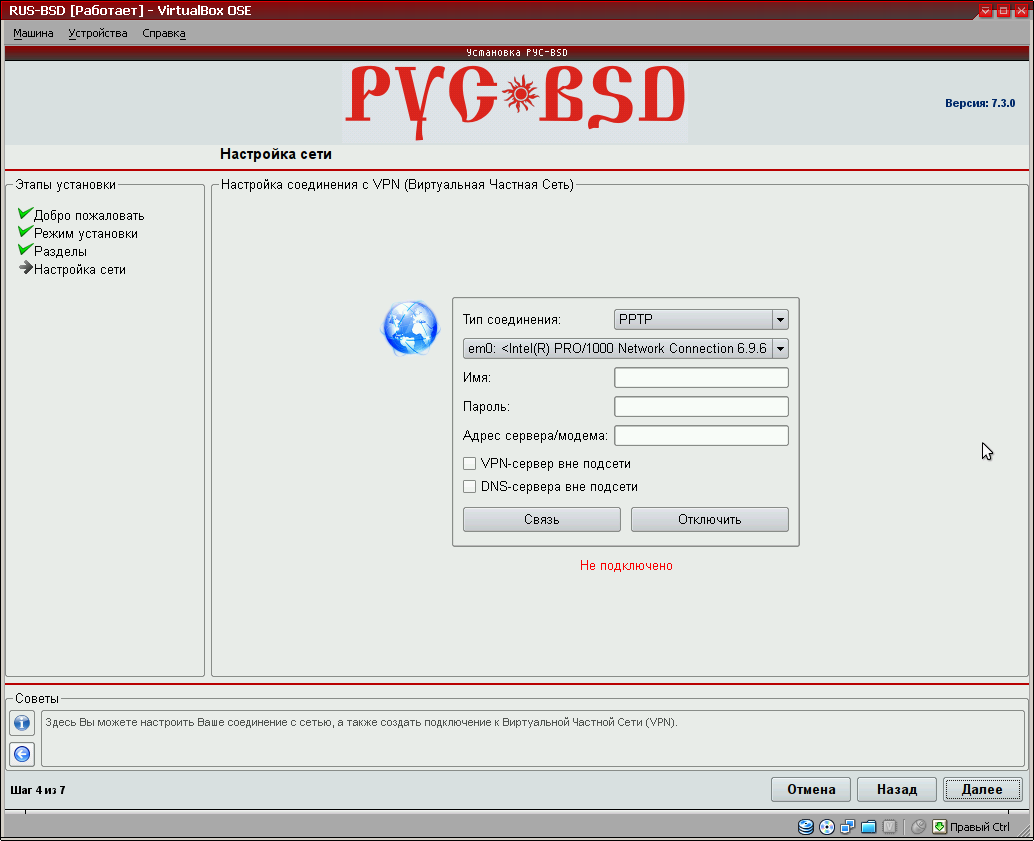The width and height of the screenshot is (1034, 841).
Task: Click the Связь connect button
Action: [x=541, y=519]
